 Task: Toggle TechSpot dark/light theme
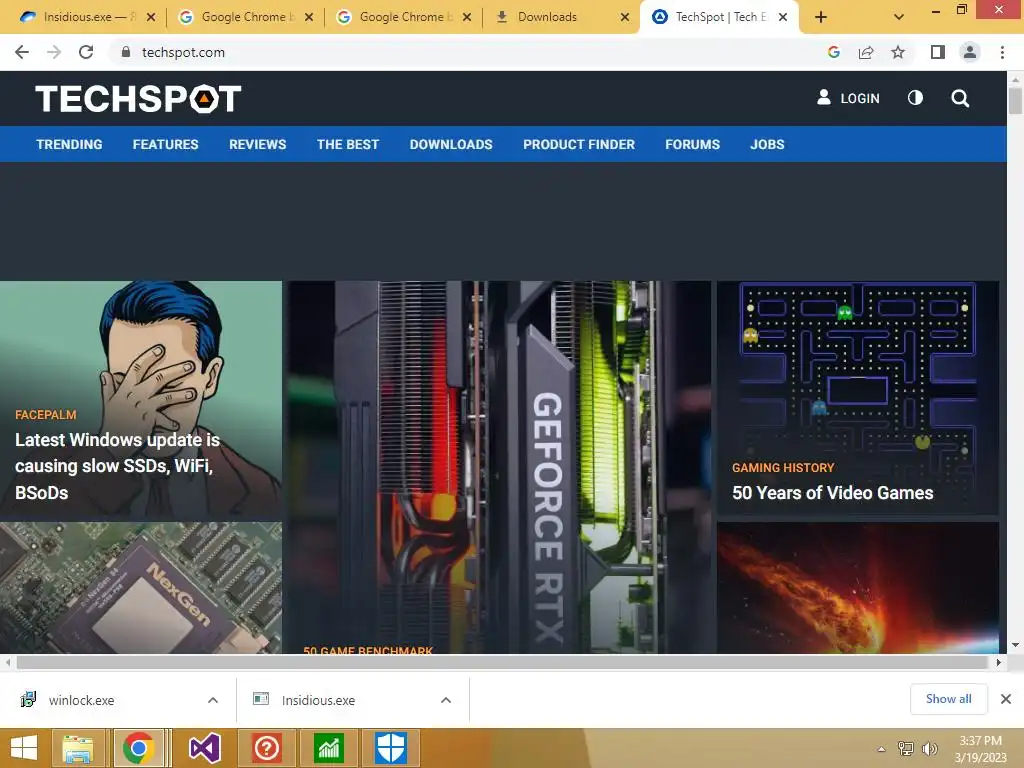point(915,98)
